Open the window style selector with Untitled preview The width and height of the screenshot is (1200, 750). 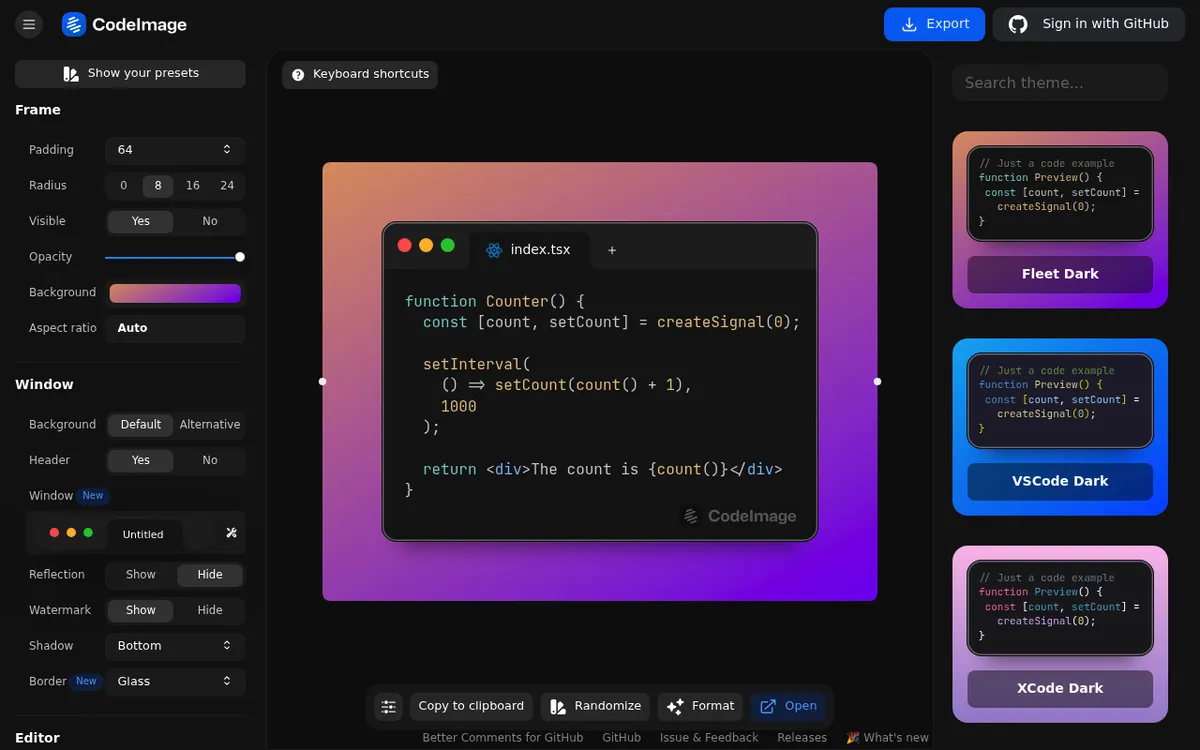[x=135, y=533]
